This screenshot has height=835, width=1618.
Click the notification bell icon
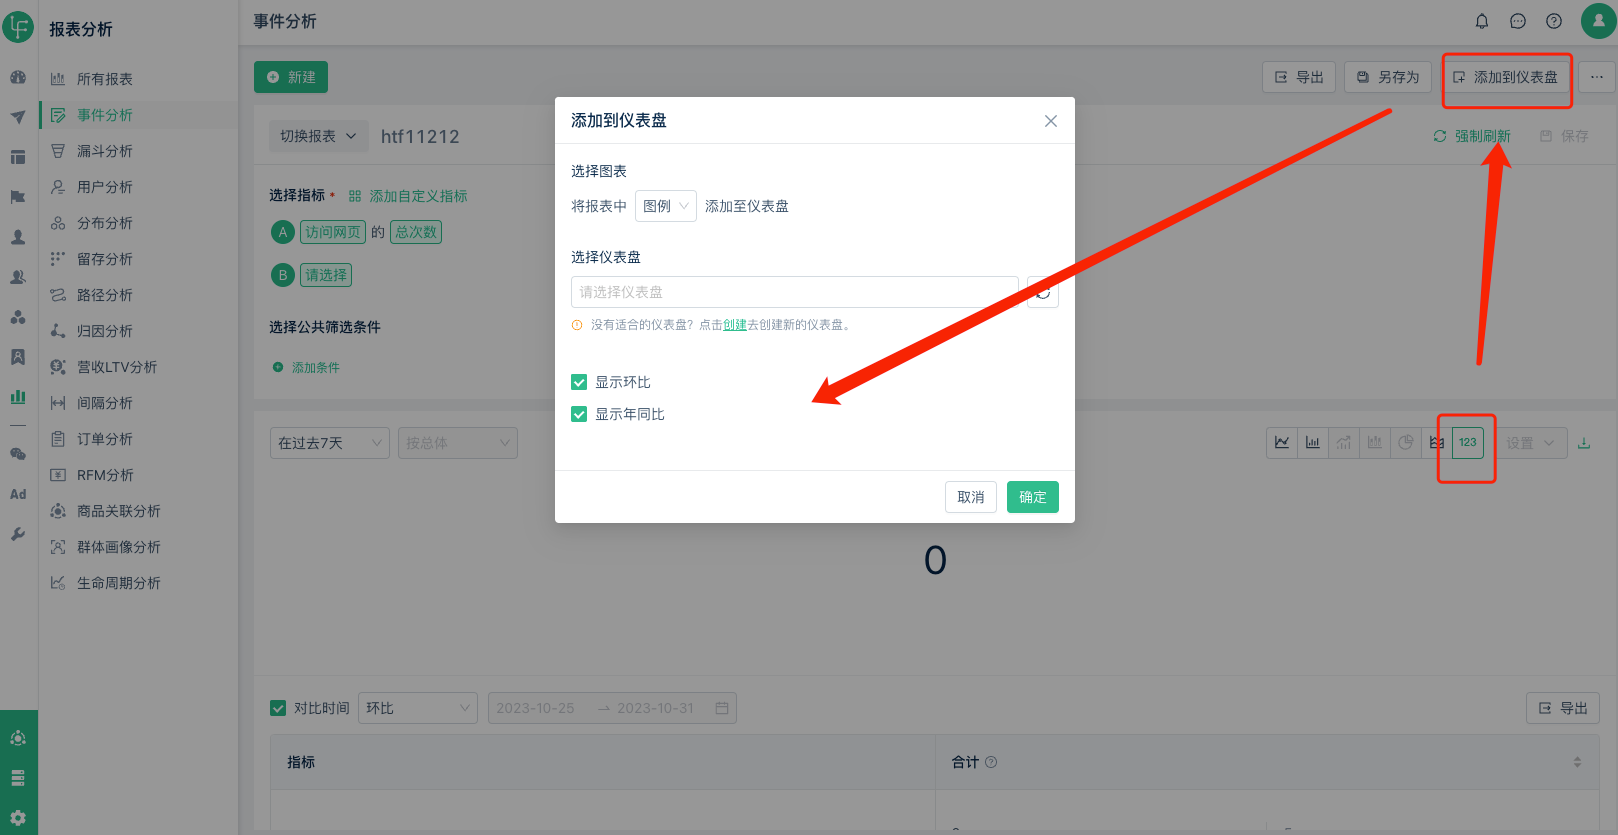point(1482,21)
